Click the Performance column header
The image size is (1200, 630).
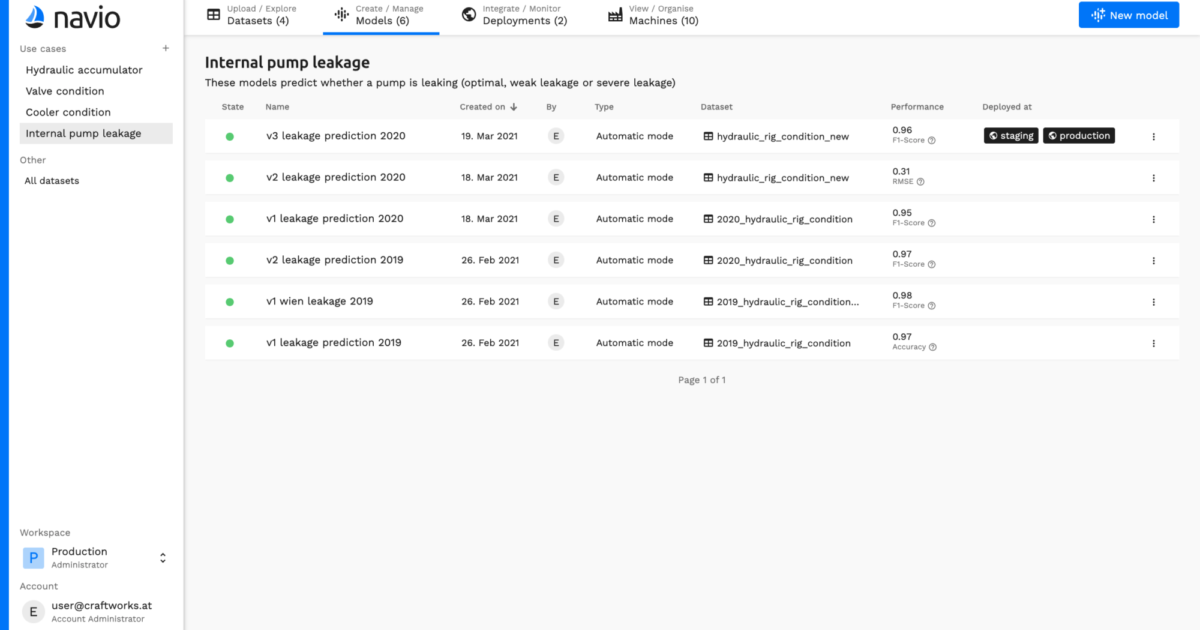tap(917, 107)
